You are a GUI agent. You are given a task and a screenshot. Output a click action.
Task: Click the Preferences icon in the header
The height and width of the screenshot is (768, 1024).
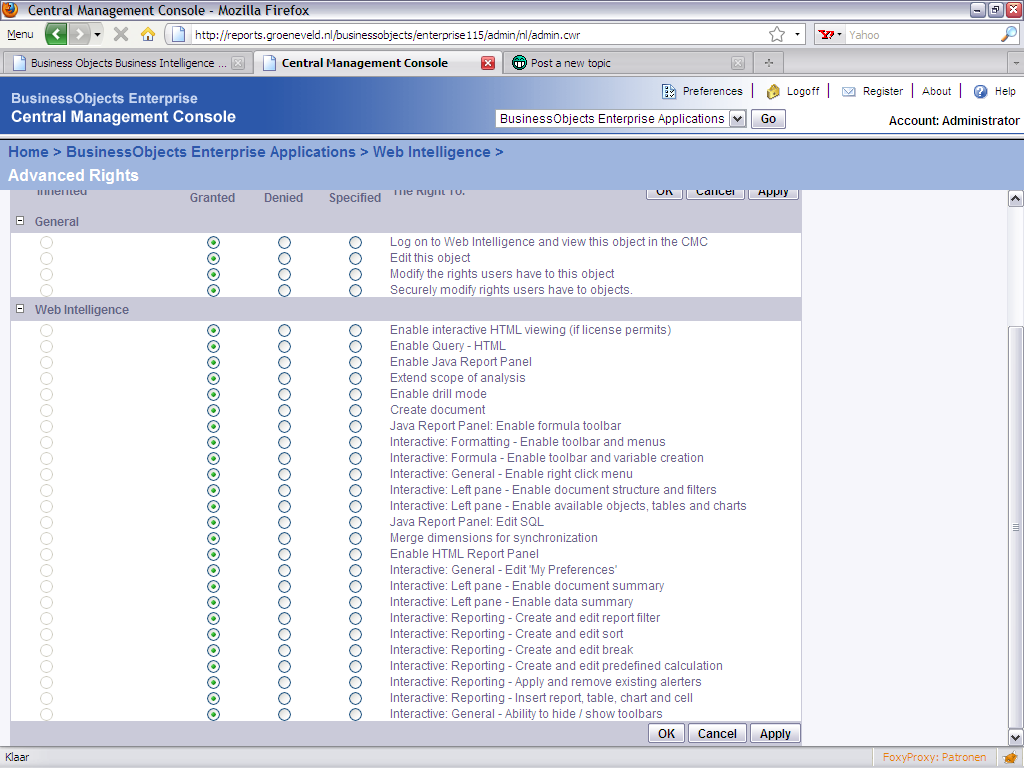click(x=669, y=91)
